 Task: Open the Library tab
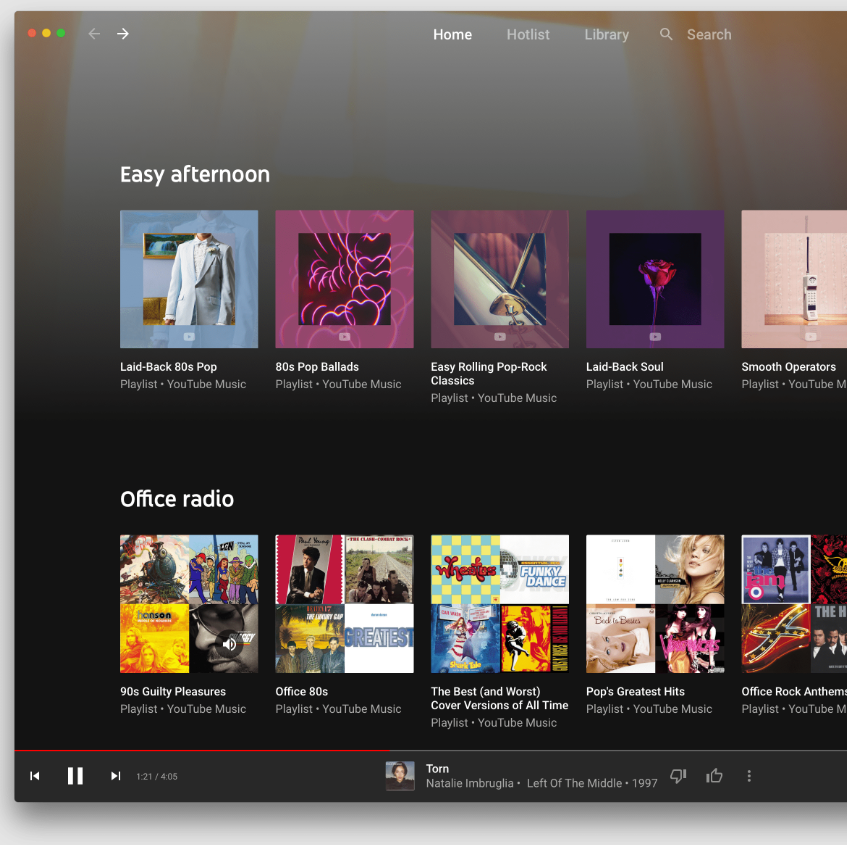pyautogui.click(x=606, y=34)
